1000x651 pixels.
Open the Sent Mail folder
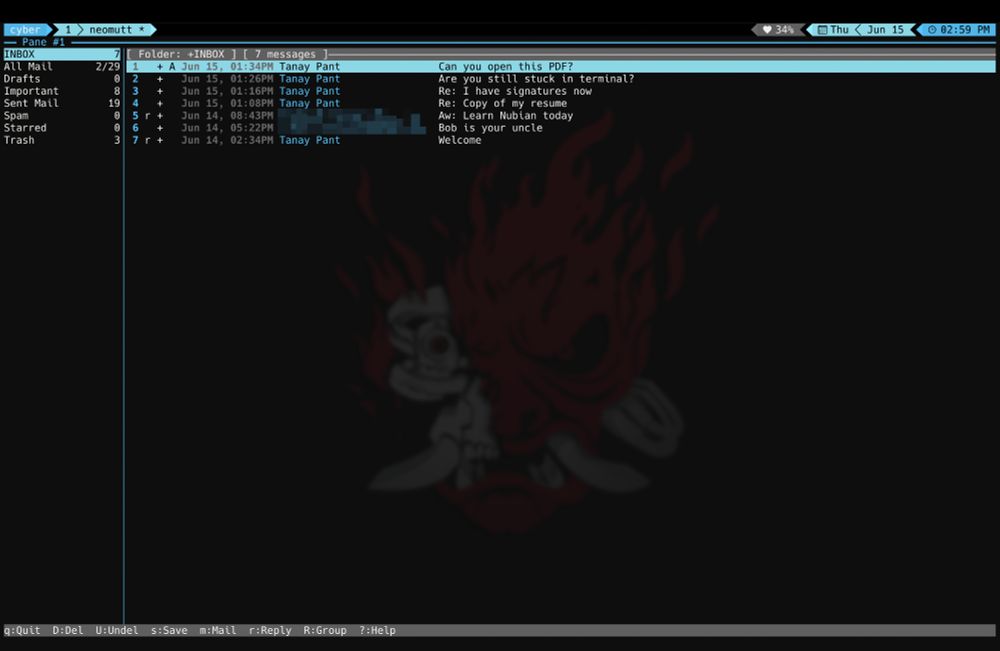coord(62,103)
